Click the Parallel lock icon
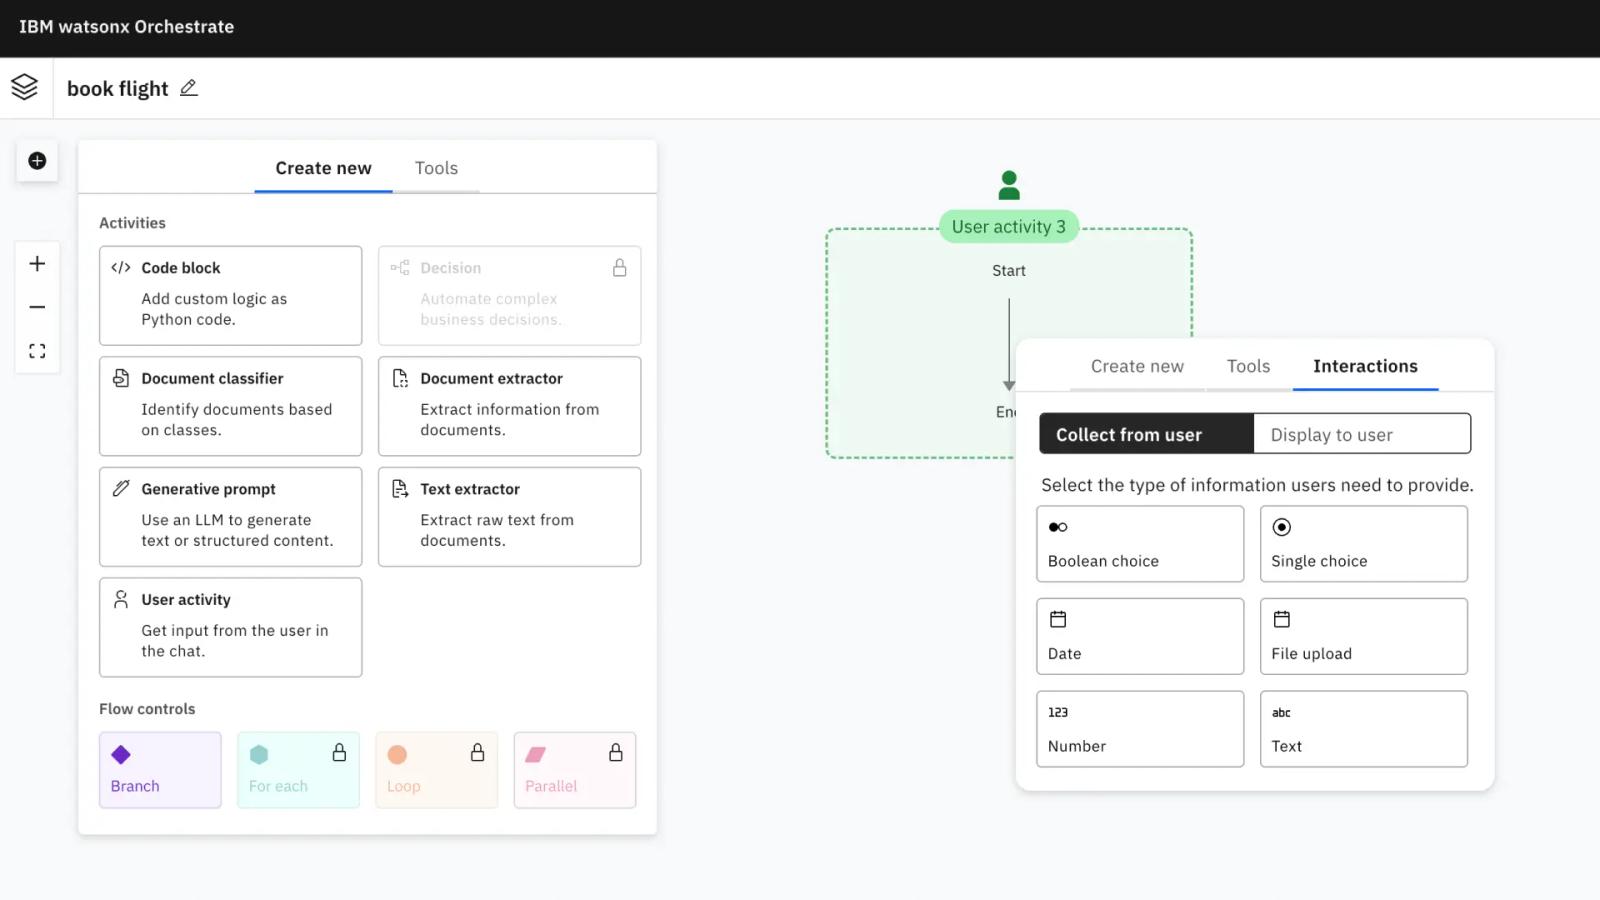 click(x=616, y=752)
